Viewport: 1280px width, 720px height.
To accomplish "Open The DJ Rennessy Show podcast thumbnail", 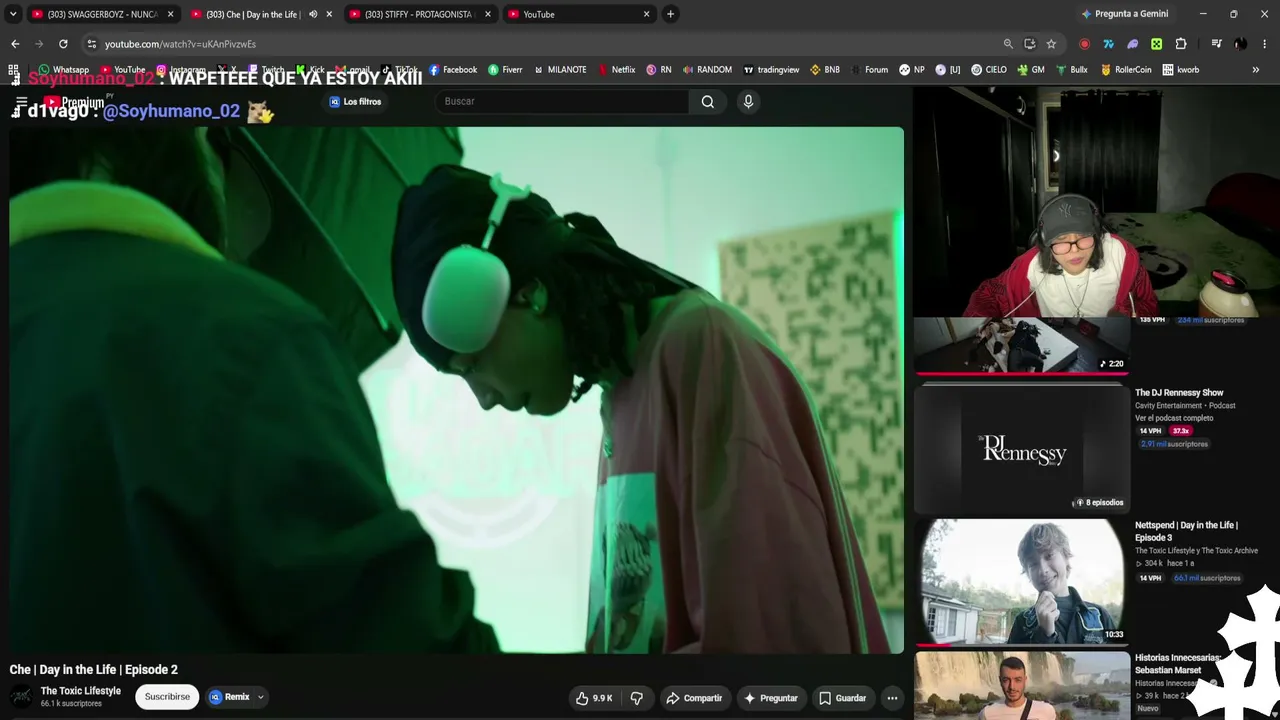I will click(1022, 450).
